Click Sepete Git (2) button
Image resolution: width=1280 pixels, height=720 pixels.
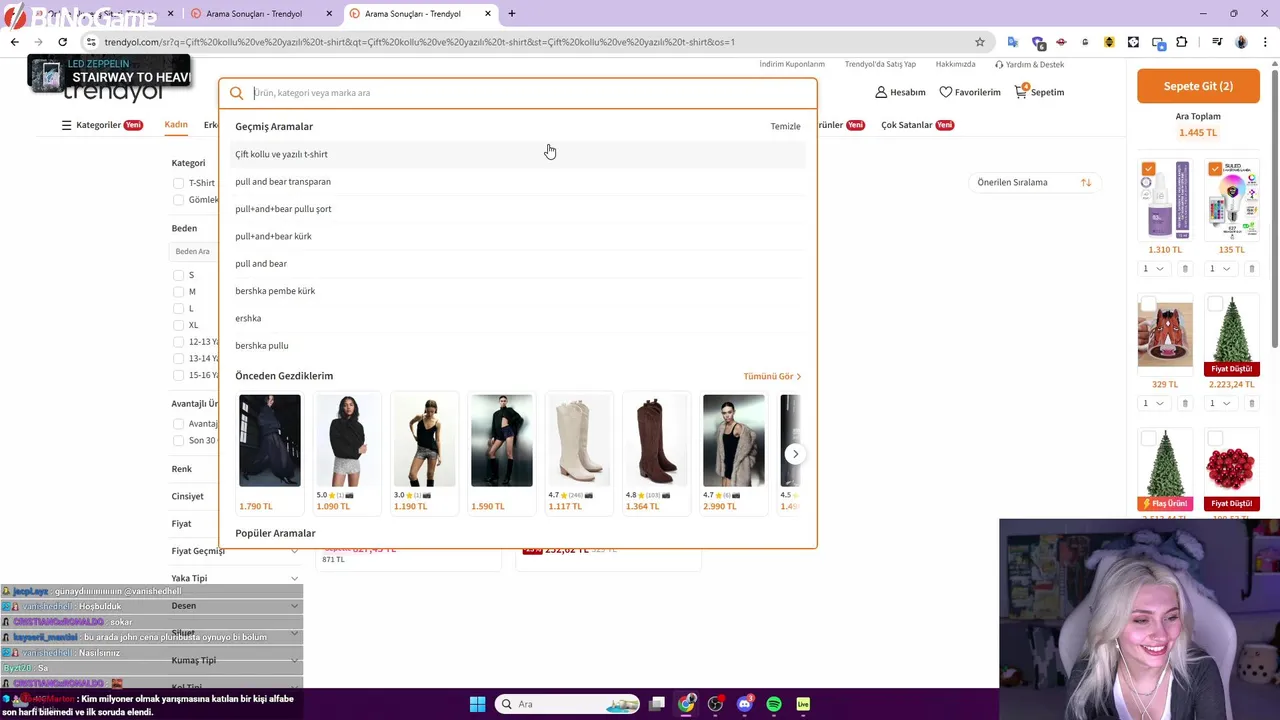[x=1198, y=86]
